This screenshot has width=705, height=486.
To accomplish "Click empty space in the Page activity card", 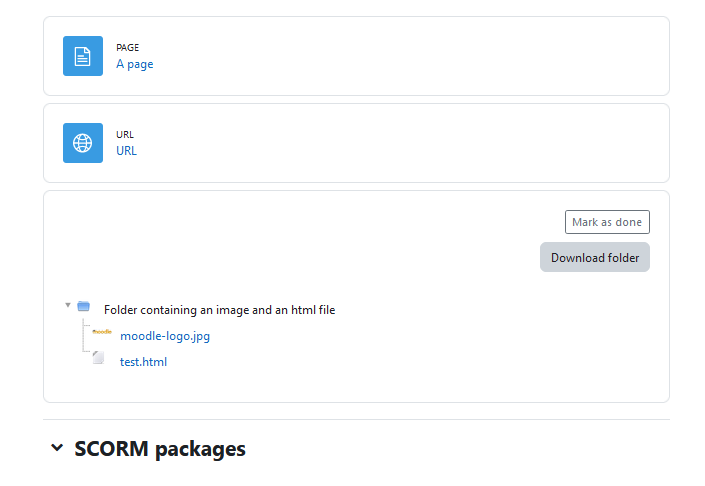I will click(405, 56).
